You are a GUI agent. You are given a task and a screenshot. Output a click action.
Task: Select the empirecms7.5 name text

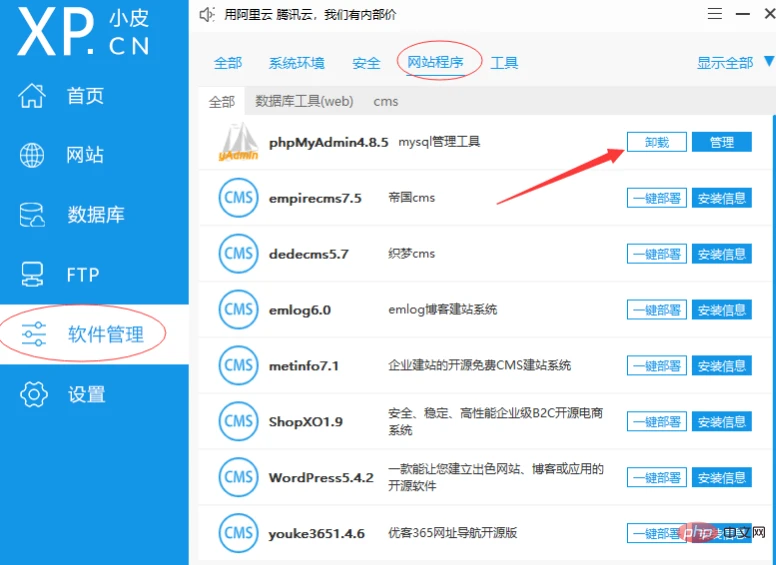(x=315, y=198)
